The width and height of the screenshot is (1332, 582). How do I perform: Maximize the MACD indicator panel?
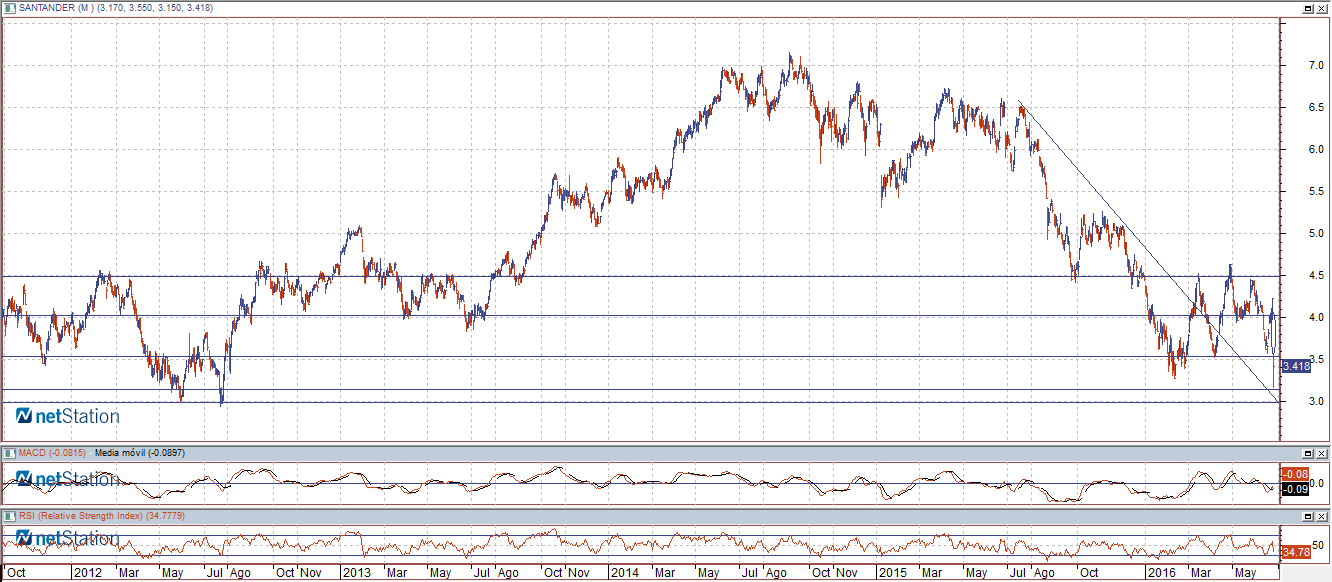pyautogui.click(x=1308, y=453)
